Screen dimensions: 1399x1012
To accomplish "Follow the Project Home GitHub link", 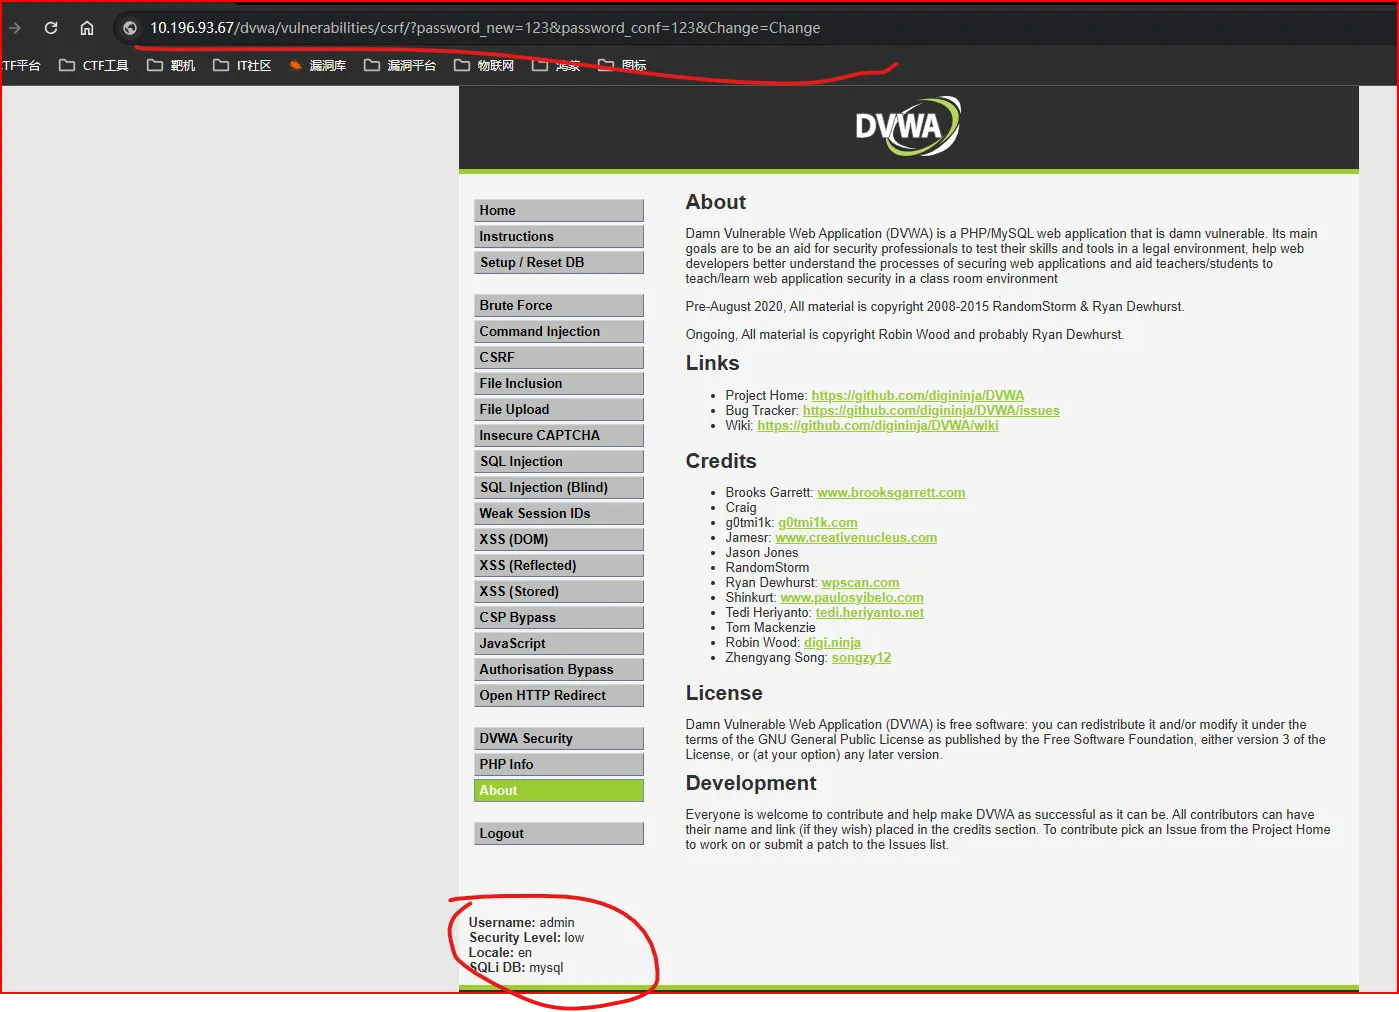I will click(x=918, y=396).
